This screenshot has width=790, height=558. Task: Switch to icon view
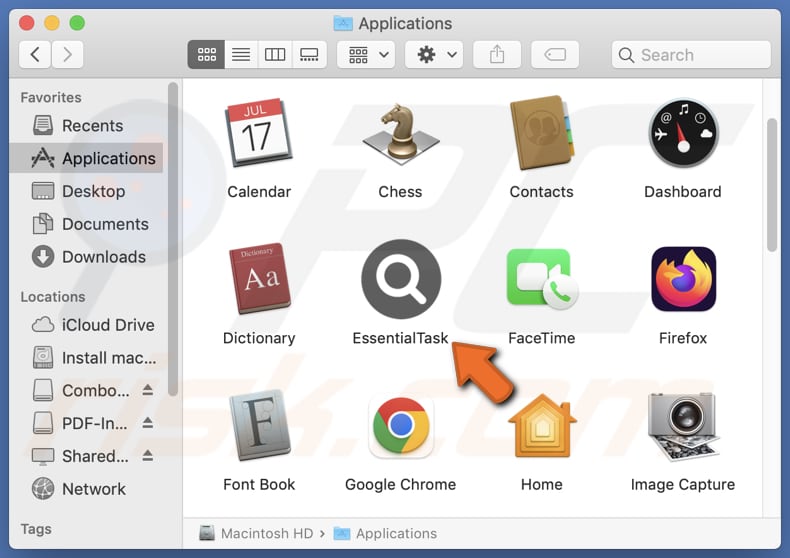click(207, 54)
